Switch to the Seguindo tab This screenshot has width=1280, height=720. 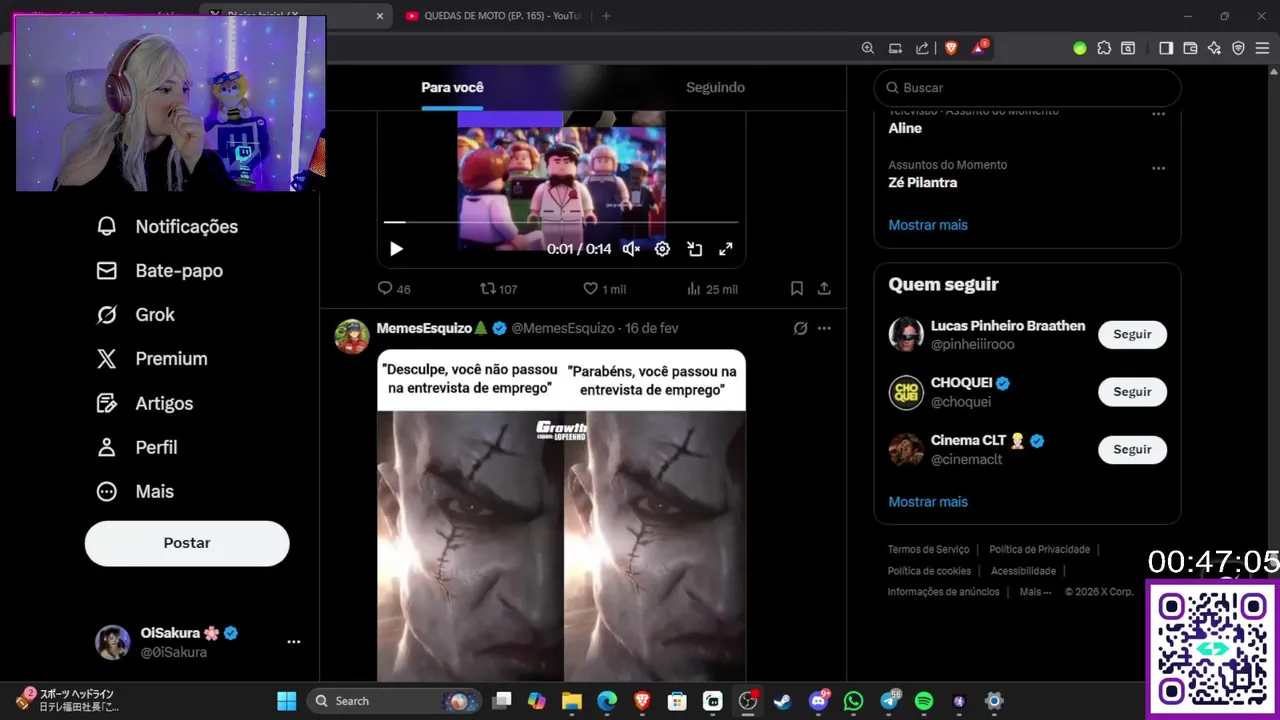[x=715, y=88]
